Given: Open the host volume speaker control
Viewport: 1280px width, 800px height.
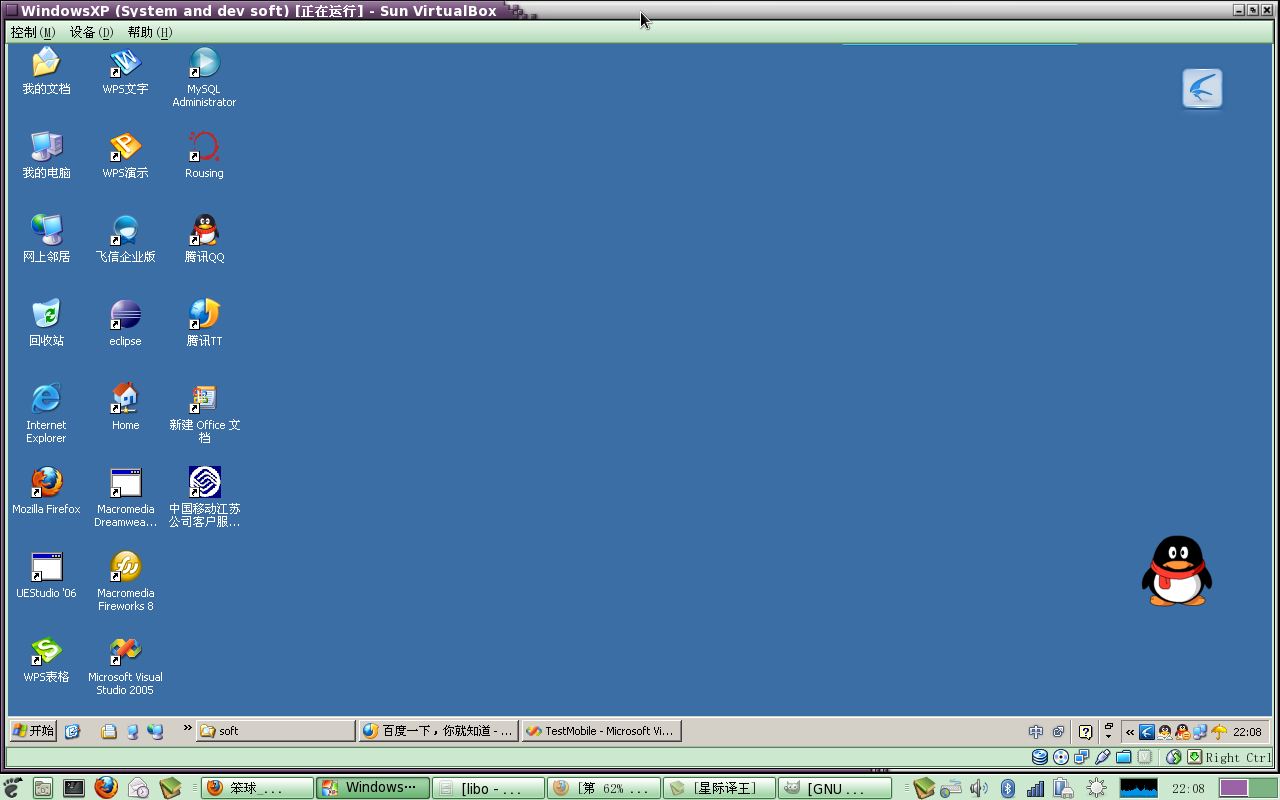Looking at the screenshot, I should pyautogui.click(x=979, y=788).
